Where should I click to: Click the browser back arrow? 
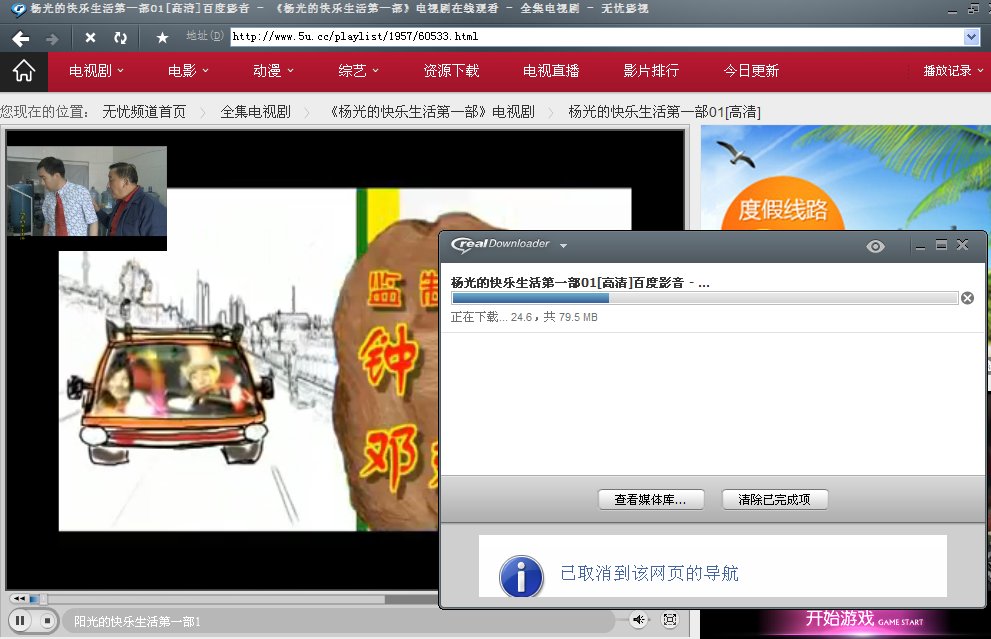coord(19,38)
